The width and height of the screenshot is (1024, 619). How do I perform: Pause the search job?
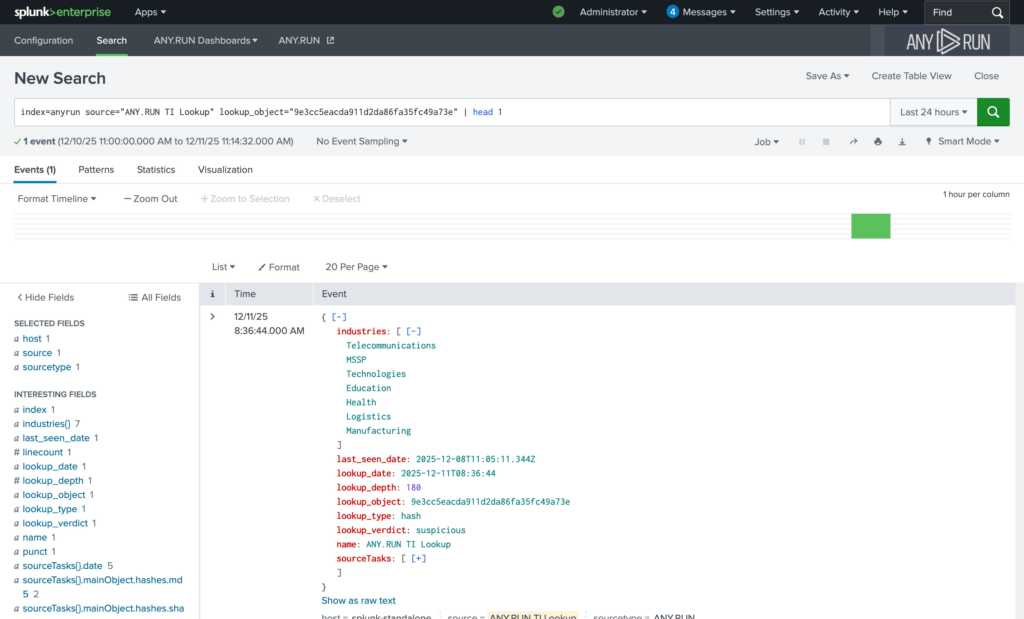(802, 142)
